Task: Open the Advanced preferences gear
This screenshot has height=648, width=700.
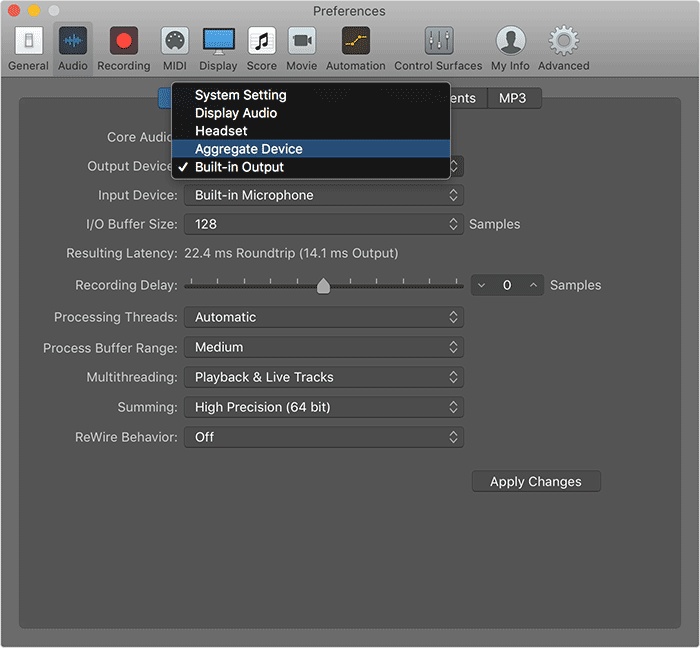Action: [x=564, y=48]
